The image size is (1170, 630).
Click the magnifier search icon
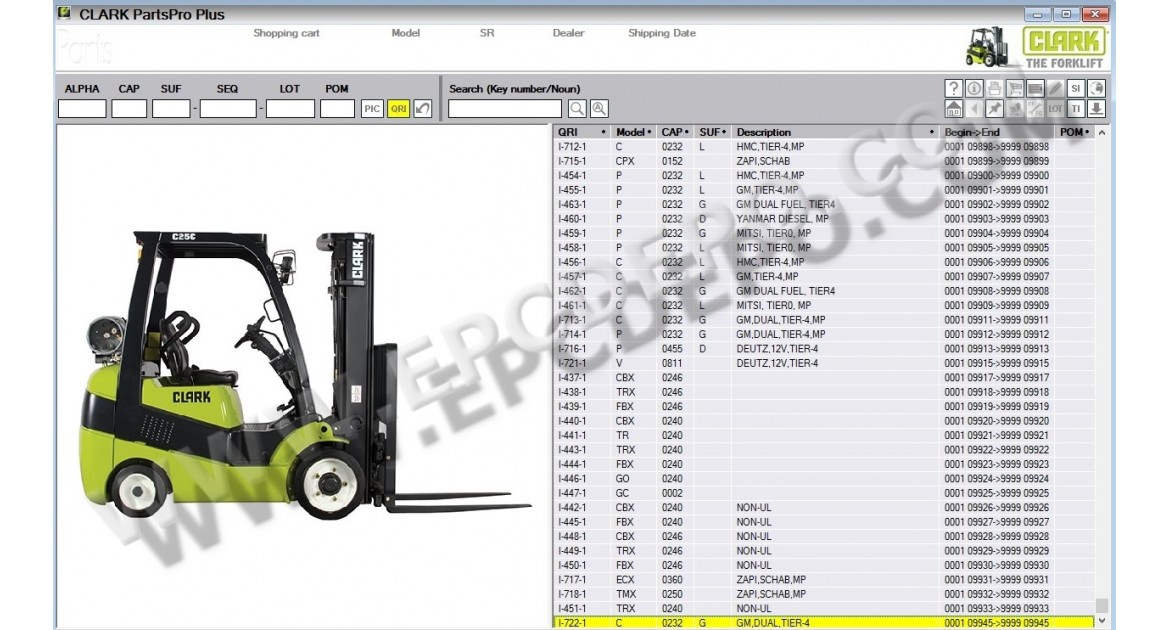click(x=577, y=109)
